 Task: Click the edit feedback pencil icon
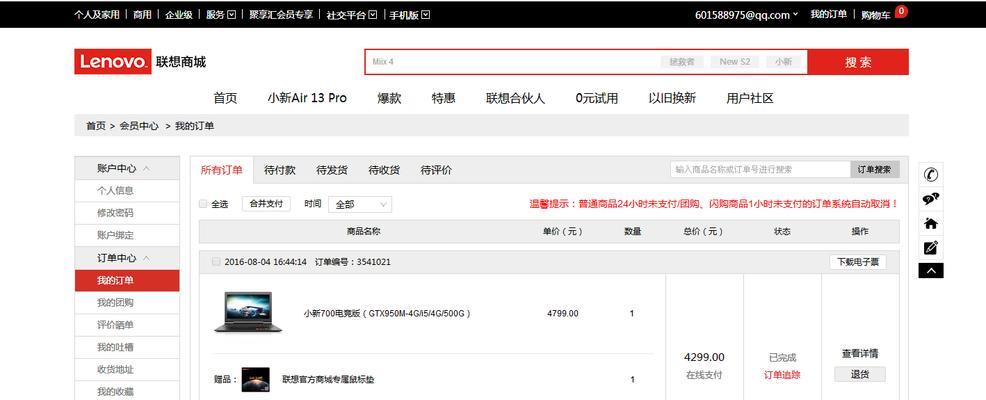(931, 248)
